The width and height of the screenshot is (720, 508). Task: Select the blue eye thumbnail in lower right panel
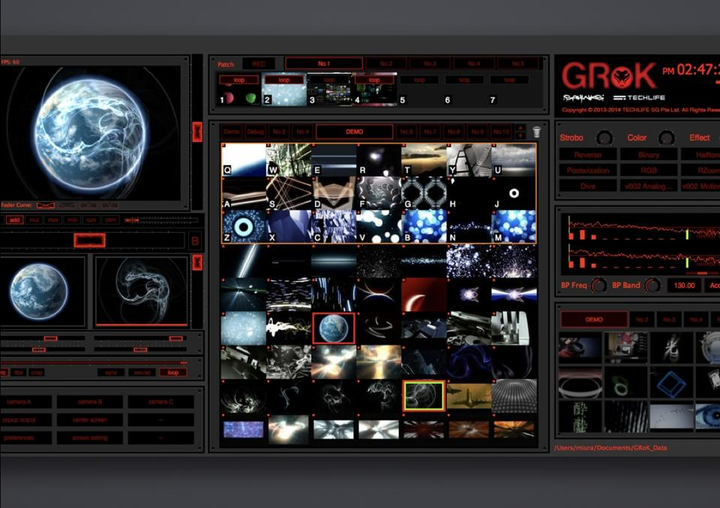(708, 416)
